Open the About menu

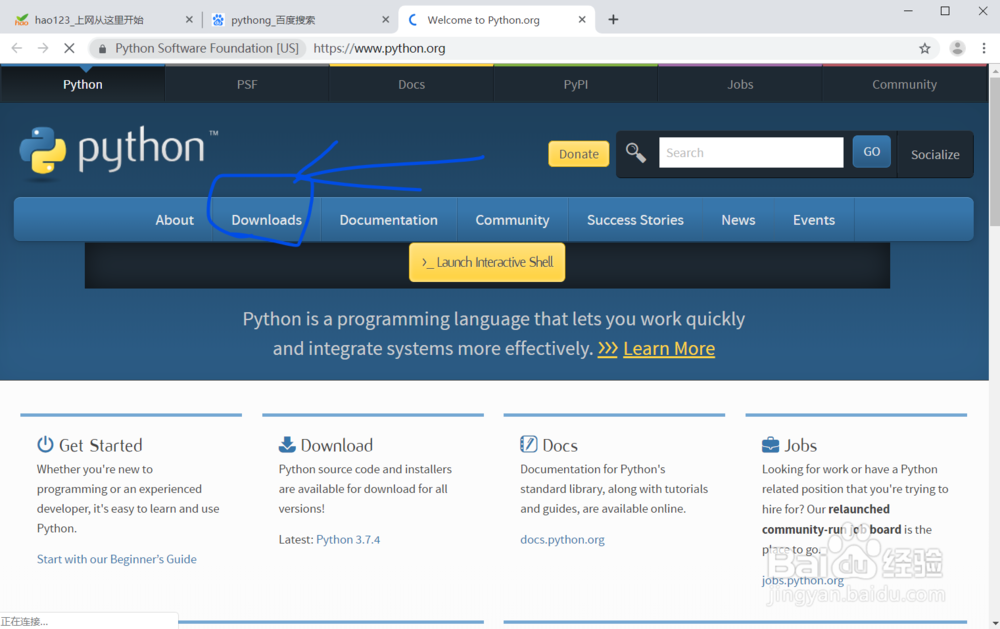coord(174,220)
